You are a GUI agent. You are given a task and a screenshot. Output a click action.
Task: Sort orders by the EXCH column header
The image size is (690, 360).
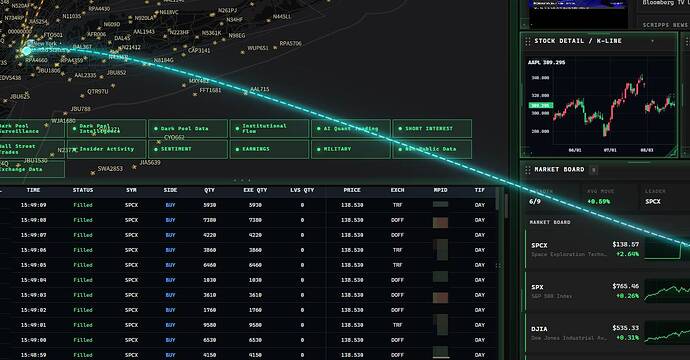pyautogui.click(x=397, y=190)
